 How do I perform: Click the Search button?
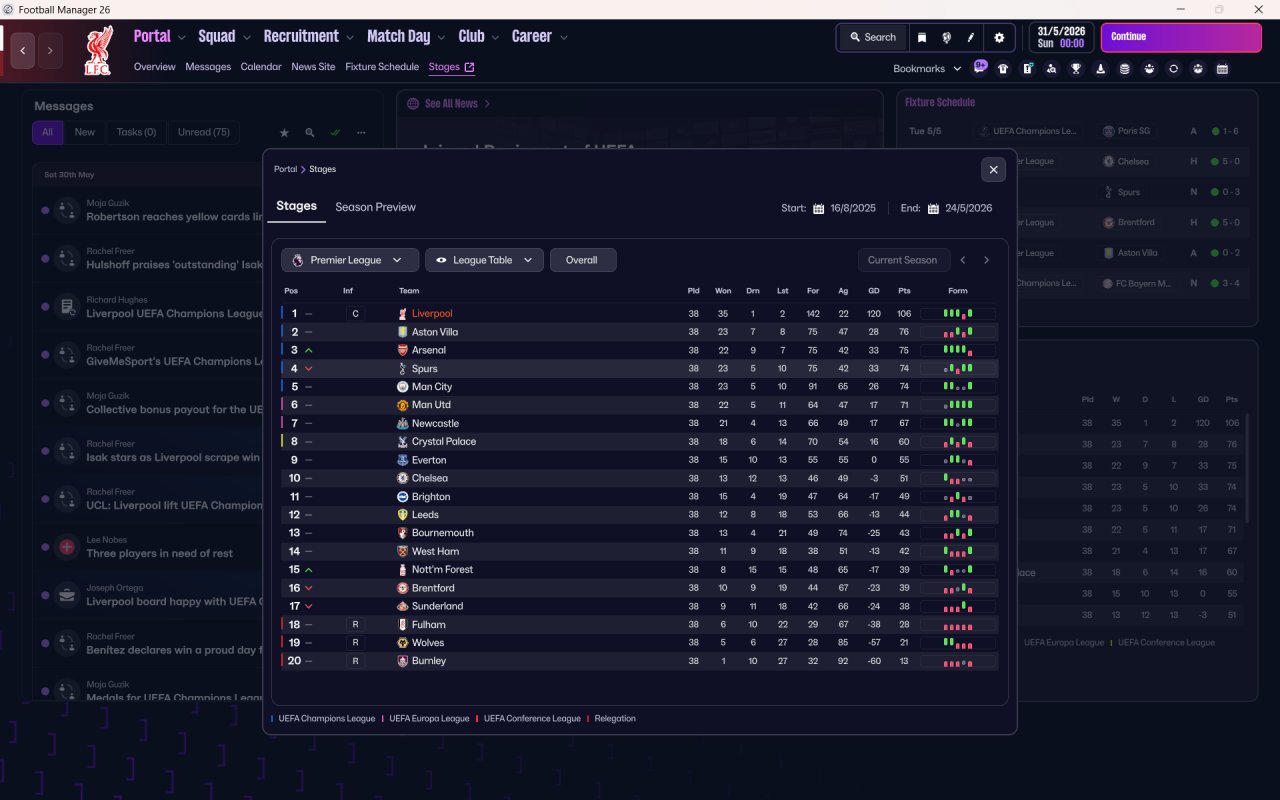pos(873,38)
